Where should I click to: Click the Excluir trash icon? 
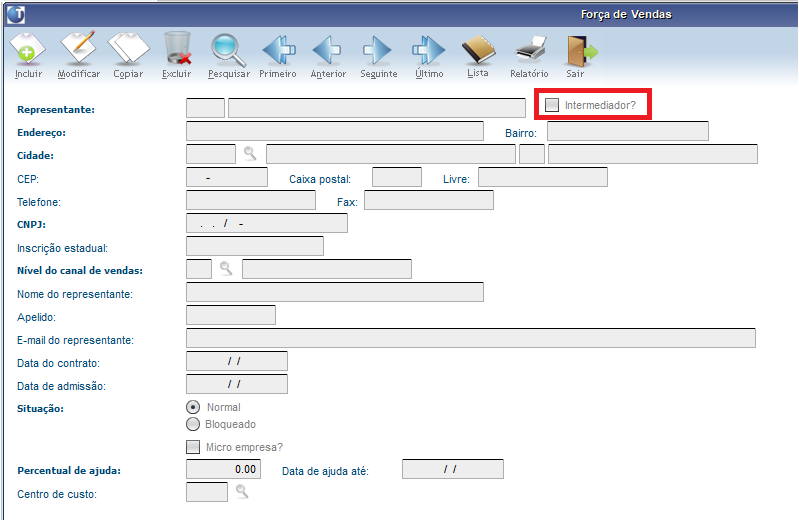tap(177, 48)
